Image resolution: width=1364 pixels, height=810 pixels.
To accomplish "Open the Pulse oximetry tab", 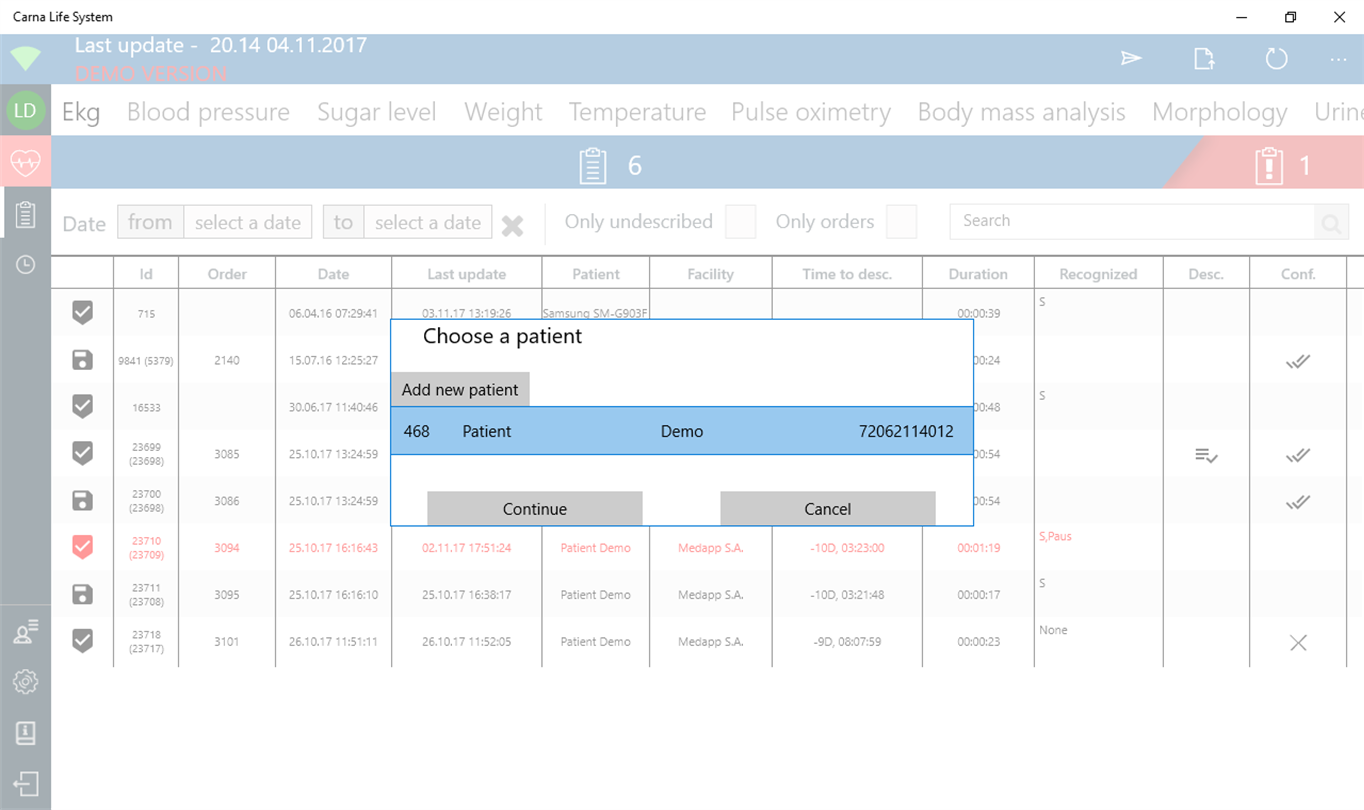I will [811, 112].
